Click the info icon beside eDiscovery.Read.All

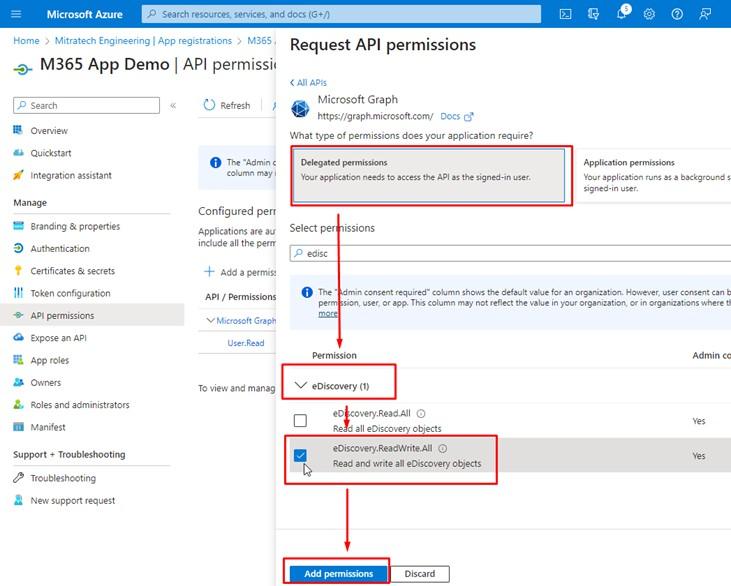[421, 414]
